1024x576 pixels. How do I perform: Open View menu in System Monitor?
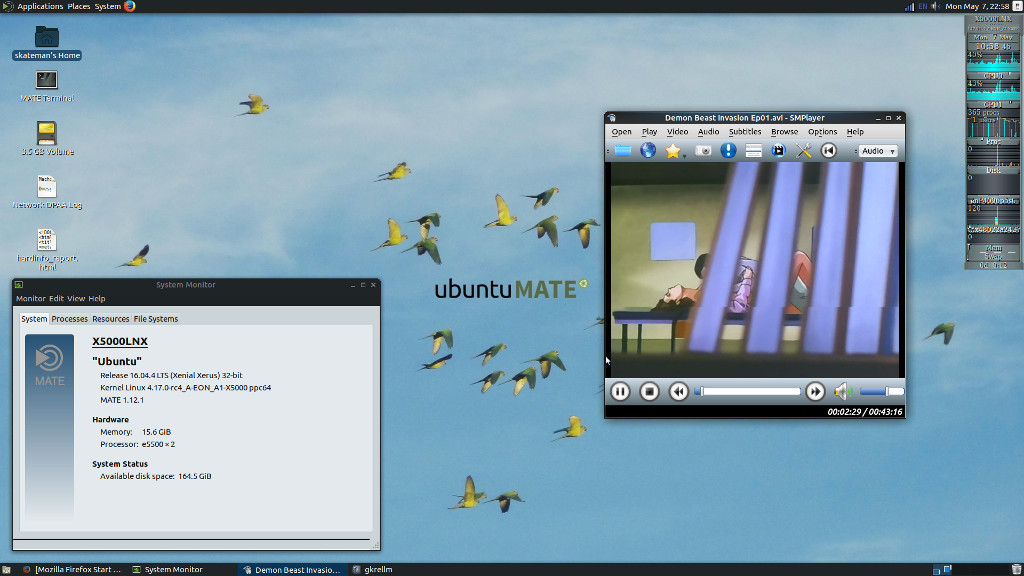pyautogui.click(x=76, y=298)
